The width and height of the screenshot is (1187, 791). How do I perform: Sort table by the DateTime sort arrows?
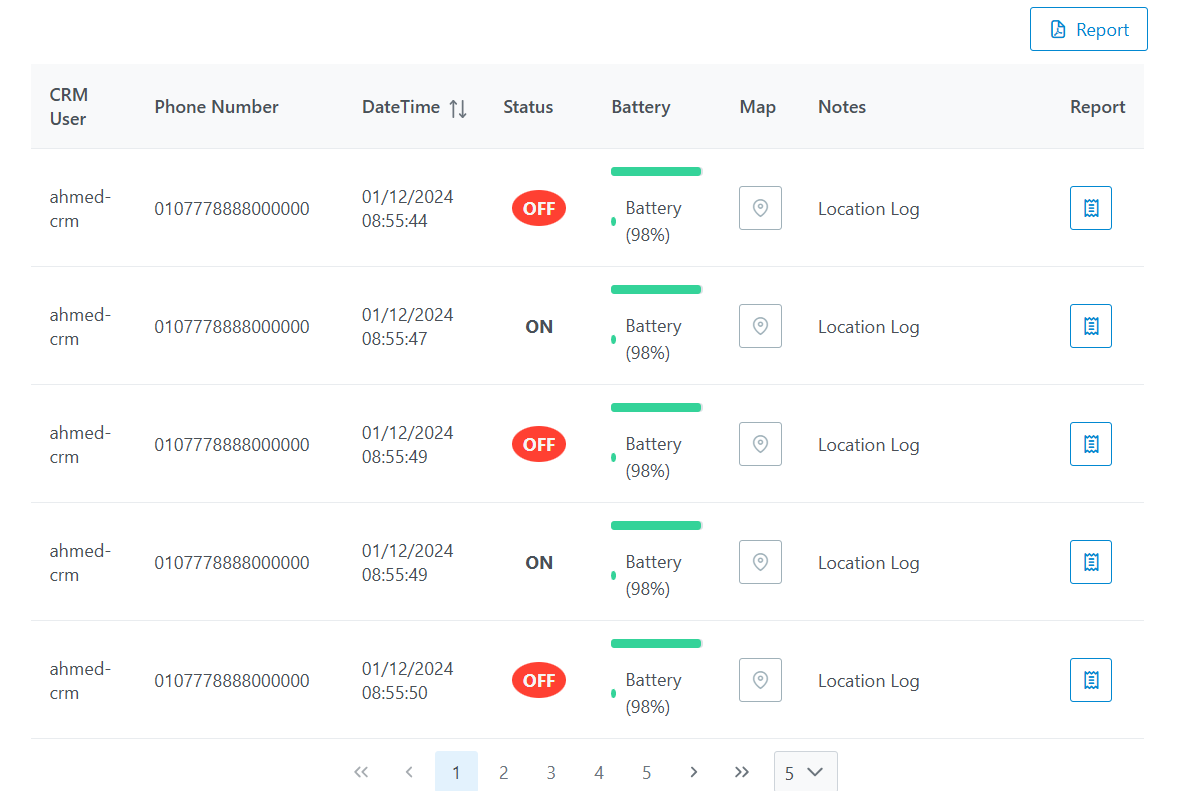[458, 108]
